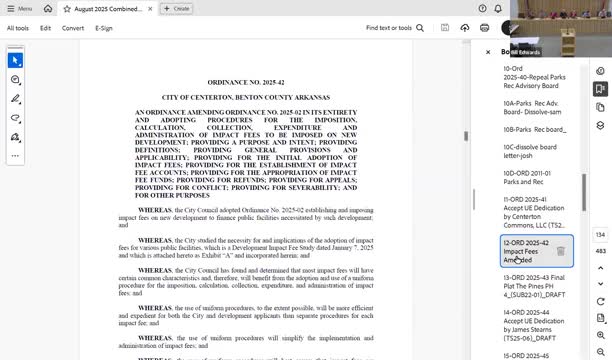612x360 pixels.
Task: Open bookmark 13-ORD 2025-43 Final Plat The Pines
Action: 534,286
